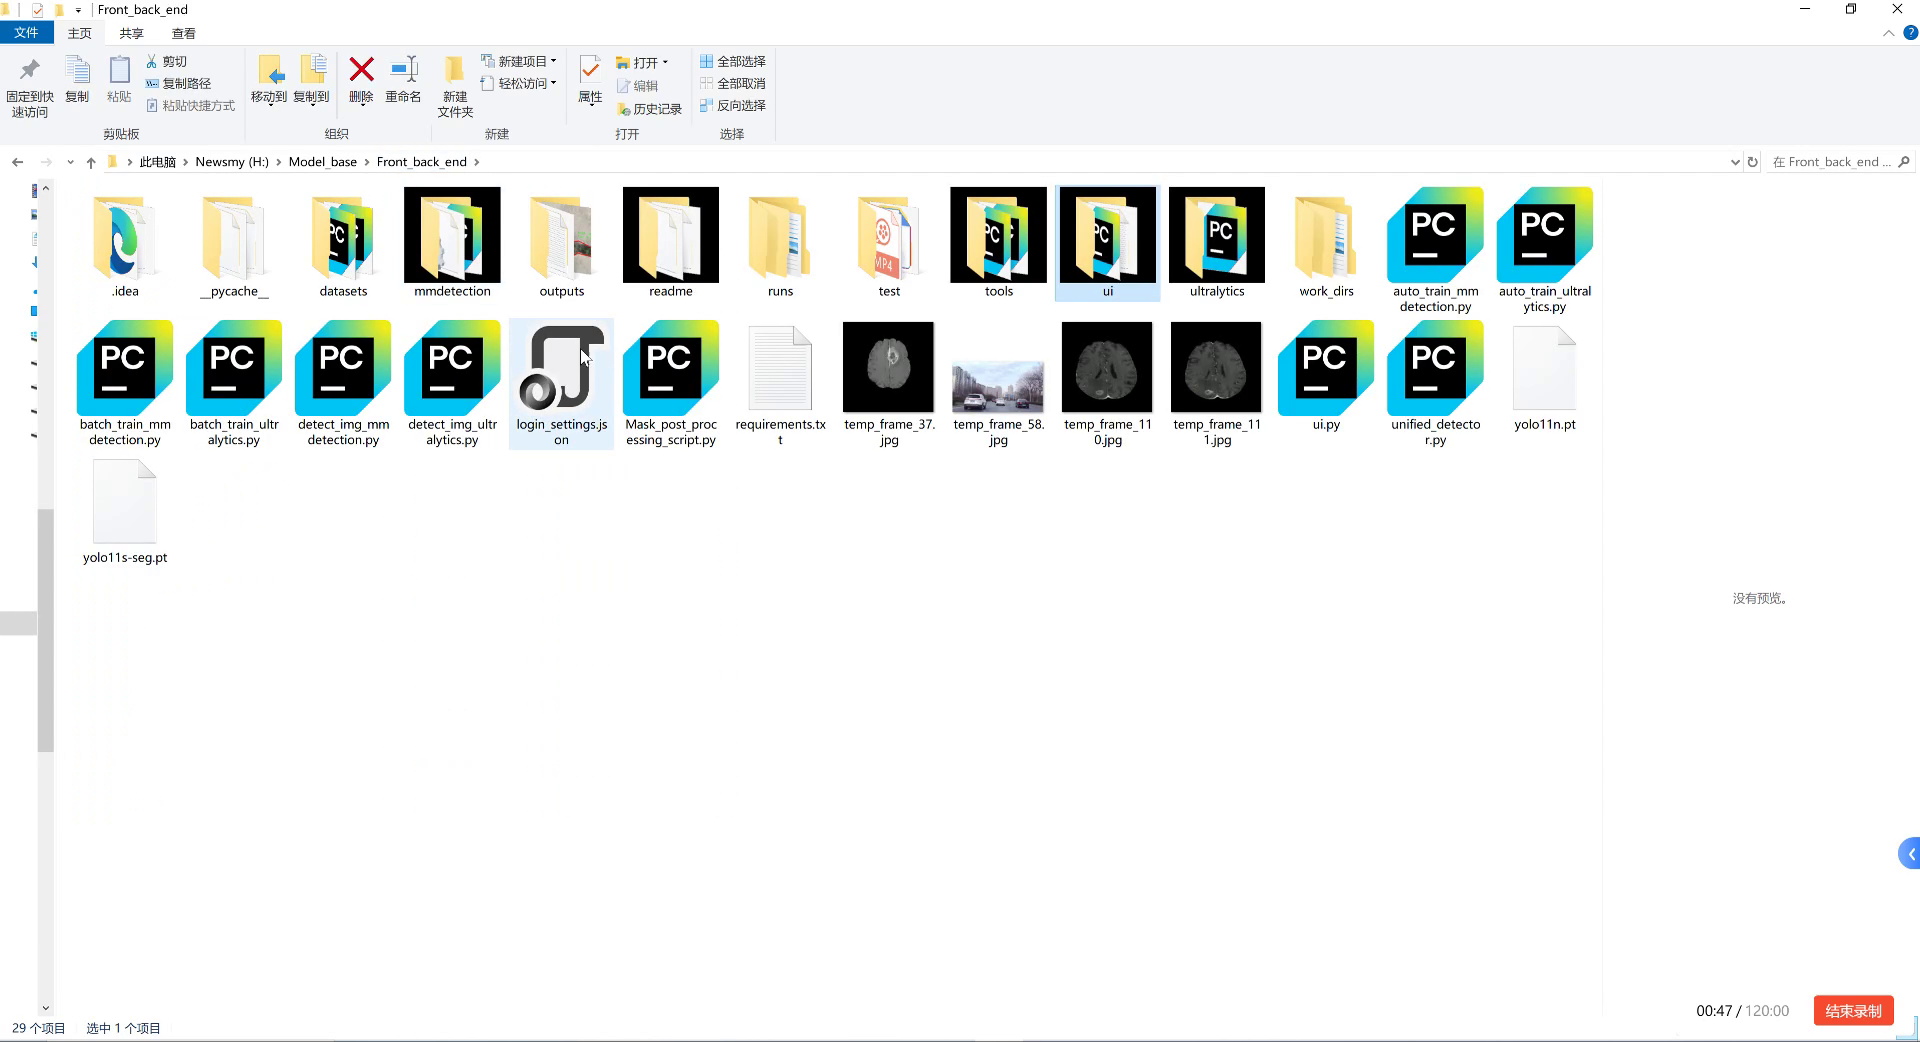Viewport: 1920px width, 1042px height.
Task: Open the quick access toolbar dropdown
Action: [x=78, y=10]
